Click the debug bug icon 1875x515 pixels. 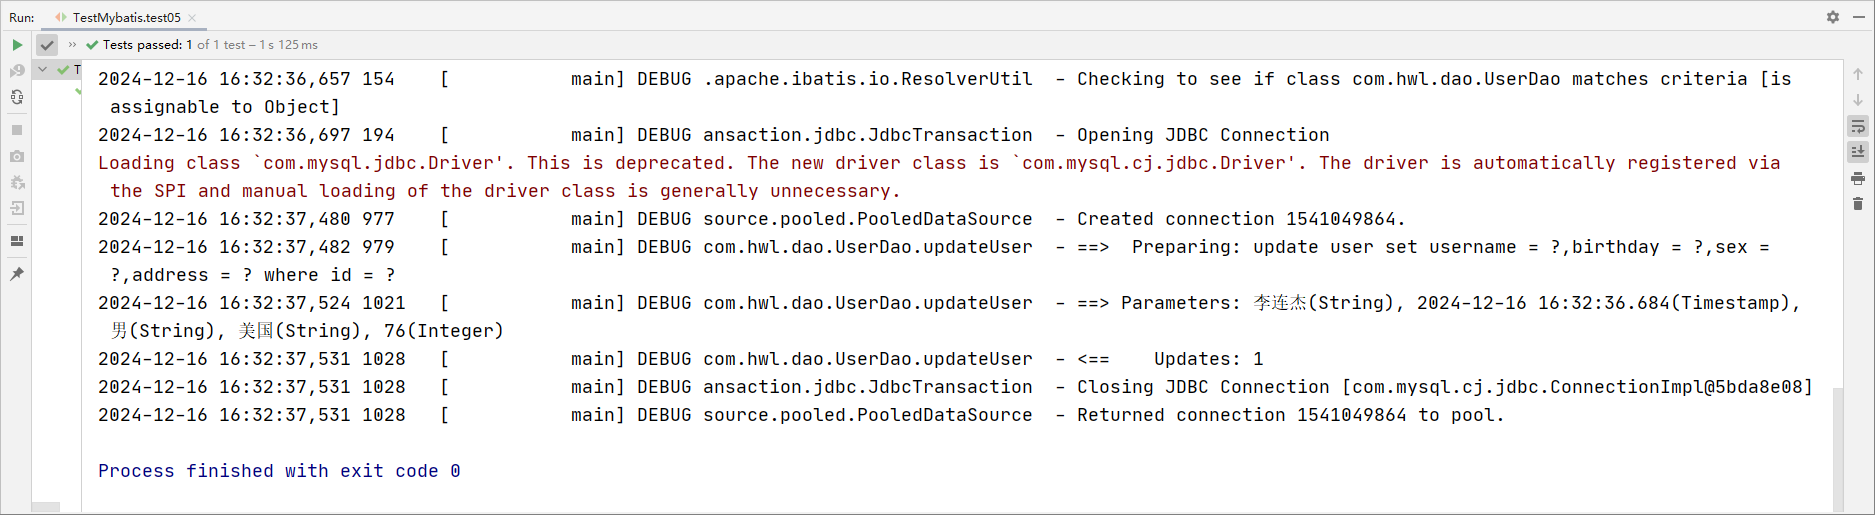tap(17, 182)
